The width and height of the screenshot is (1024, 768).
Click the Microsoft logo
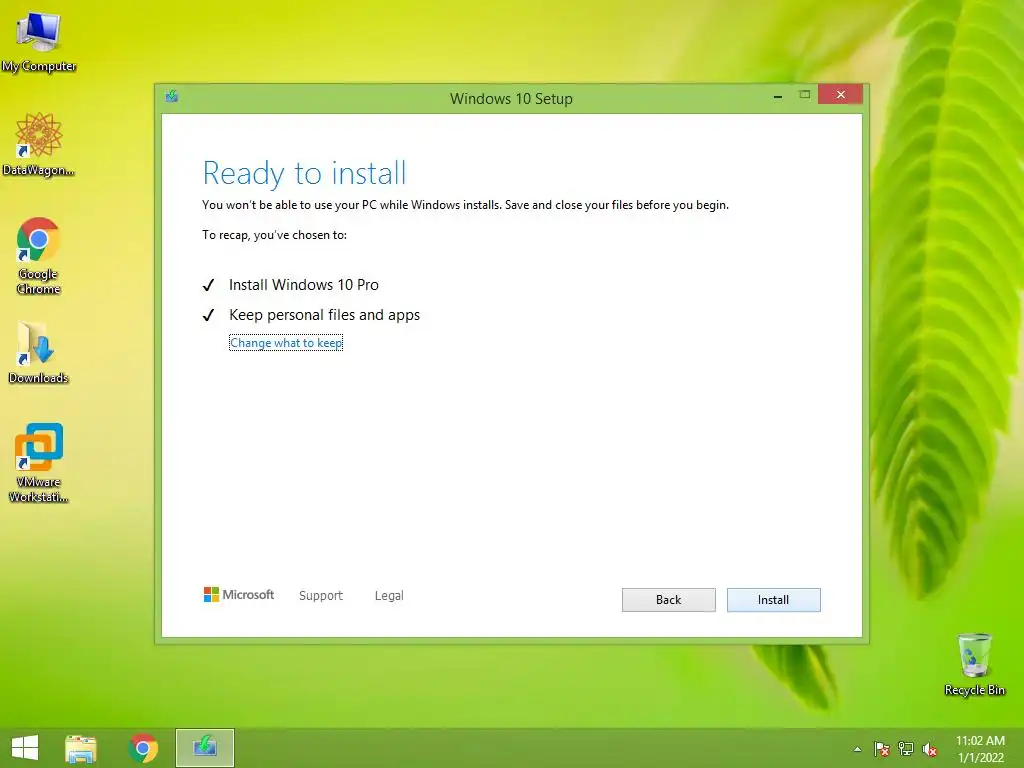(238, 594)
